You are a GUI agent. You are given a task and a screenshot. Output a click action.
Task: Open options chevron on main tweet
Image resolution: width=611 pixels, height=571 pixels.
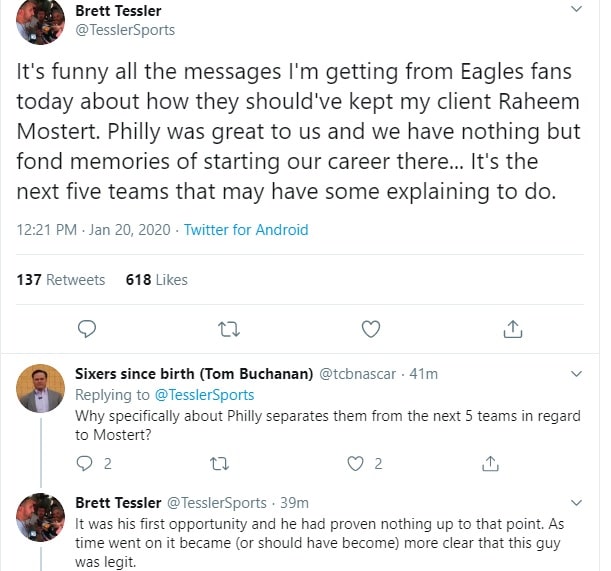pyautogui.click(x=576, y=9)
